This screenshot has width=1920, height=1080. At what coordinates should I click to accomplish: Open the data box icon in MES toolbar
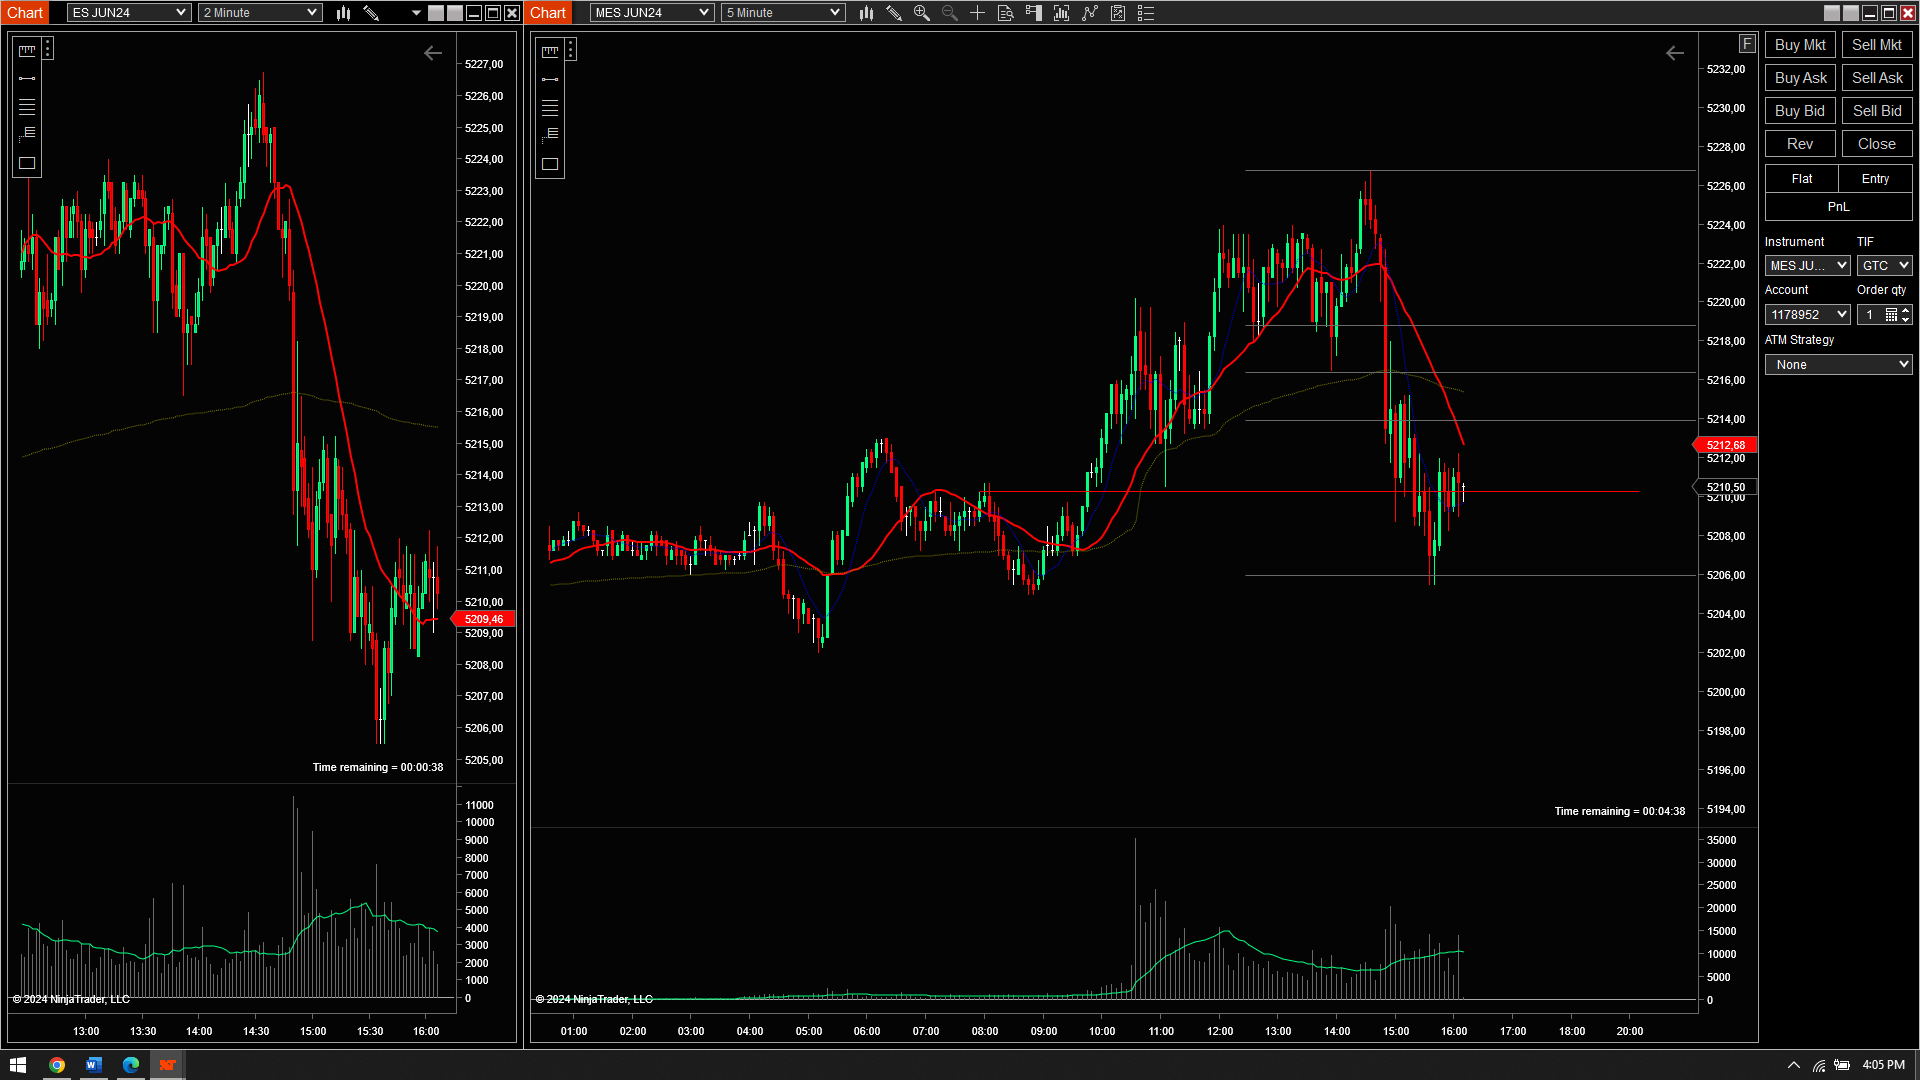[x=1006, y=13]
